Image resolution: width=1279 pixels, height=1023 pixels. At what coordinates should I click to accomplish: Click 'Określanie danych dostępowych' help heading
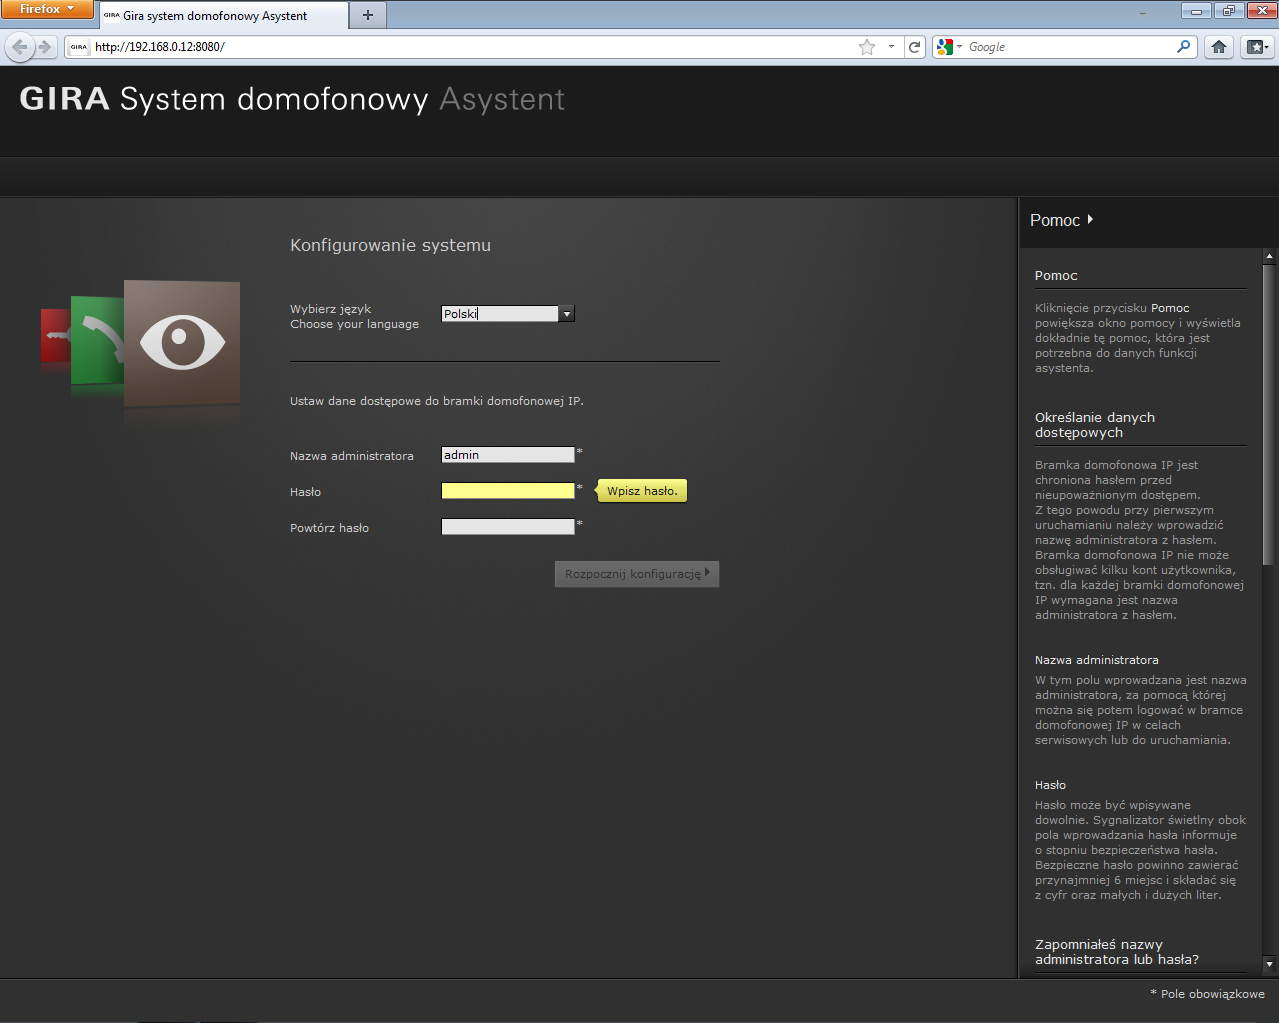coord(1095,425)
